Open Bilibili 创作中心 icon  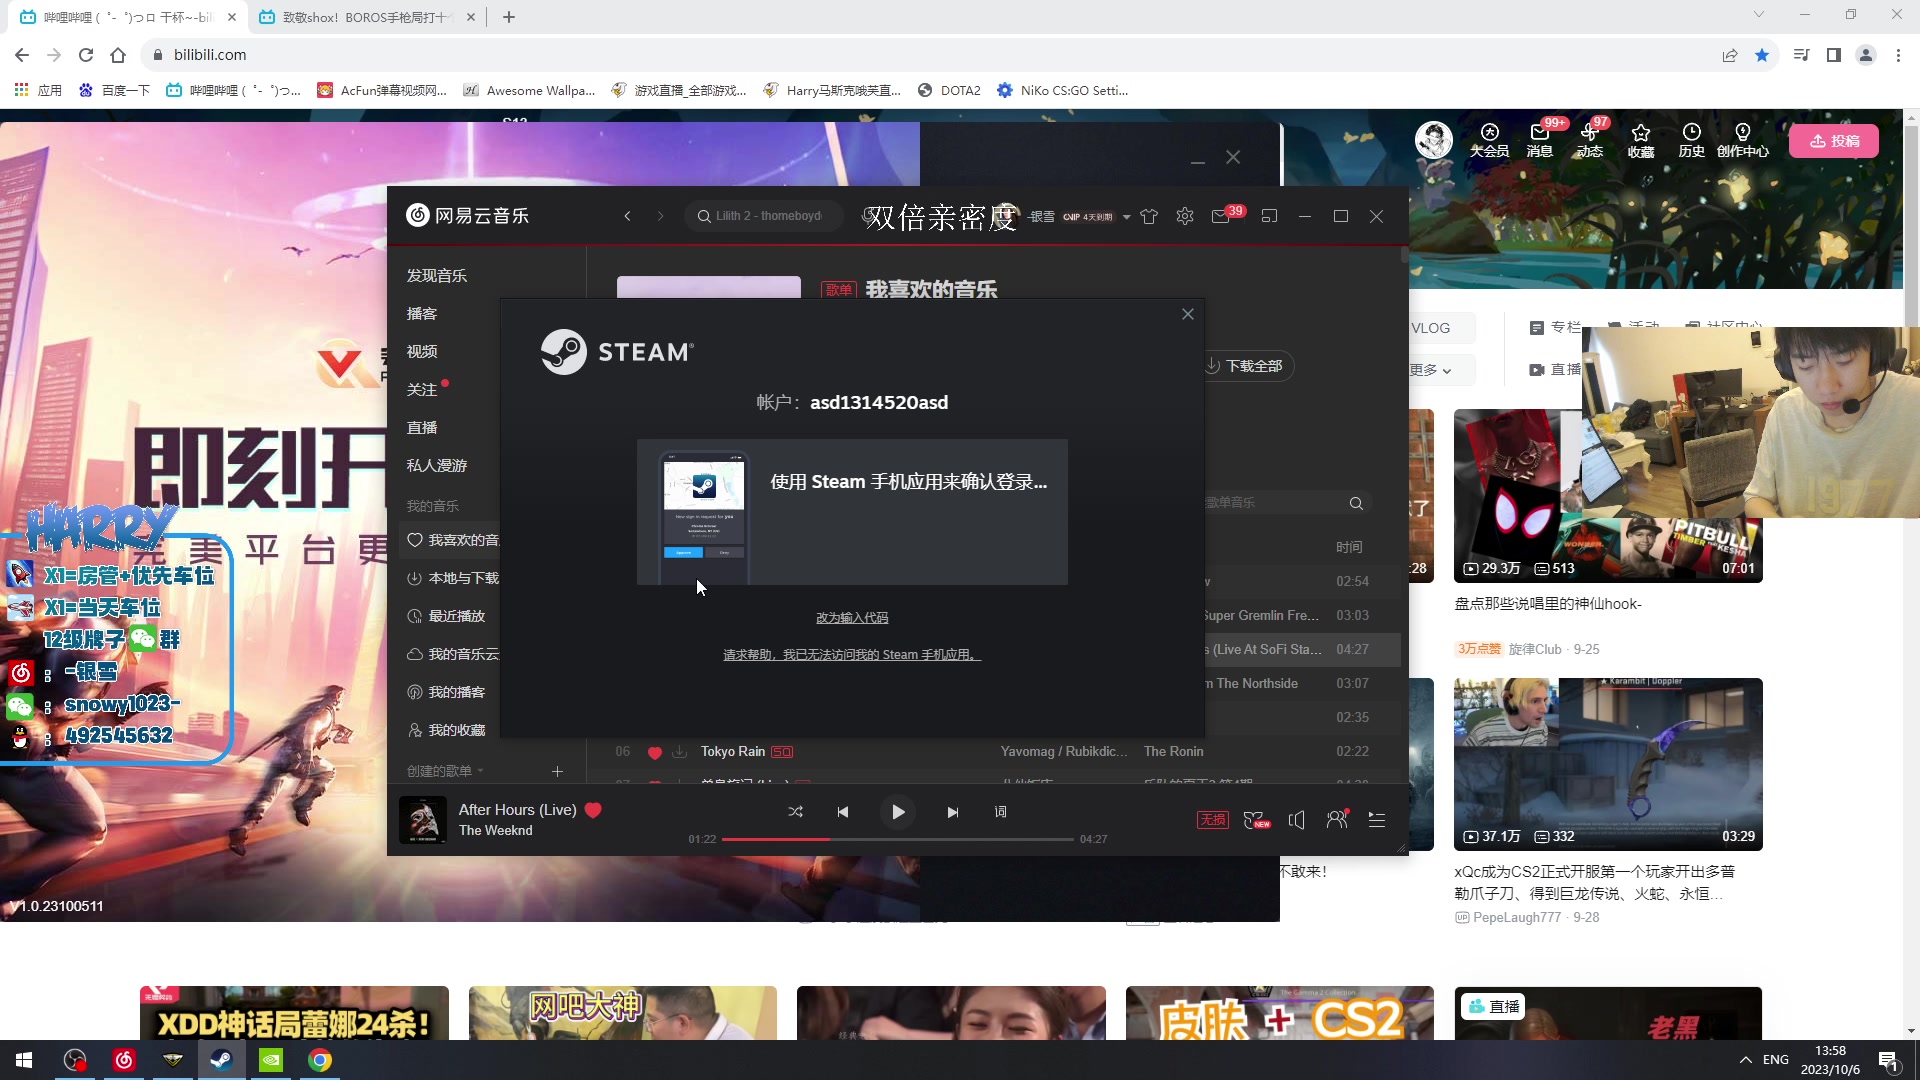click(1743, 140)
